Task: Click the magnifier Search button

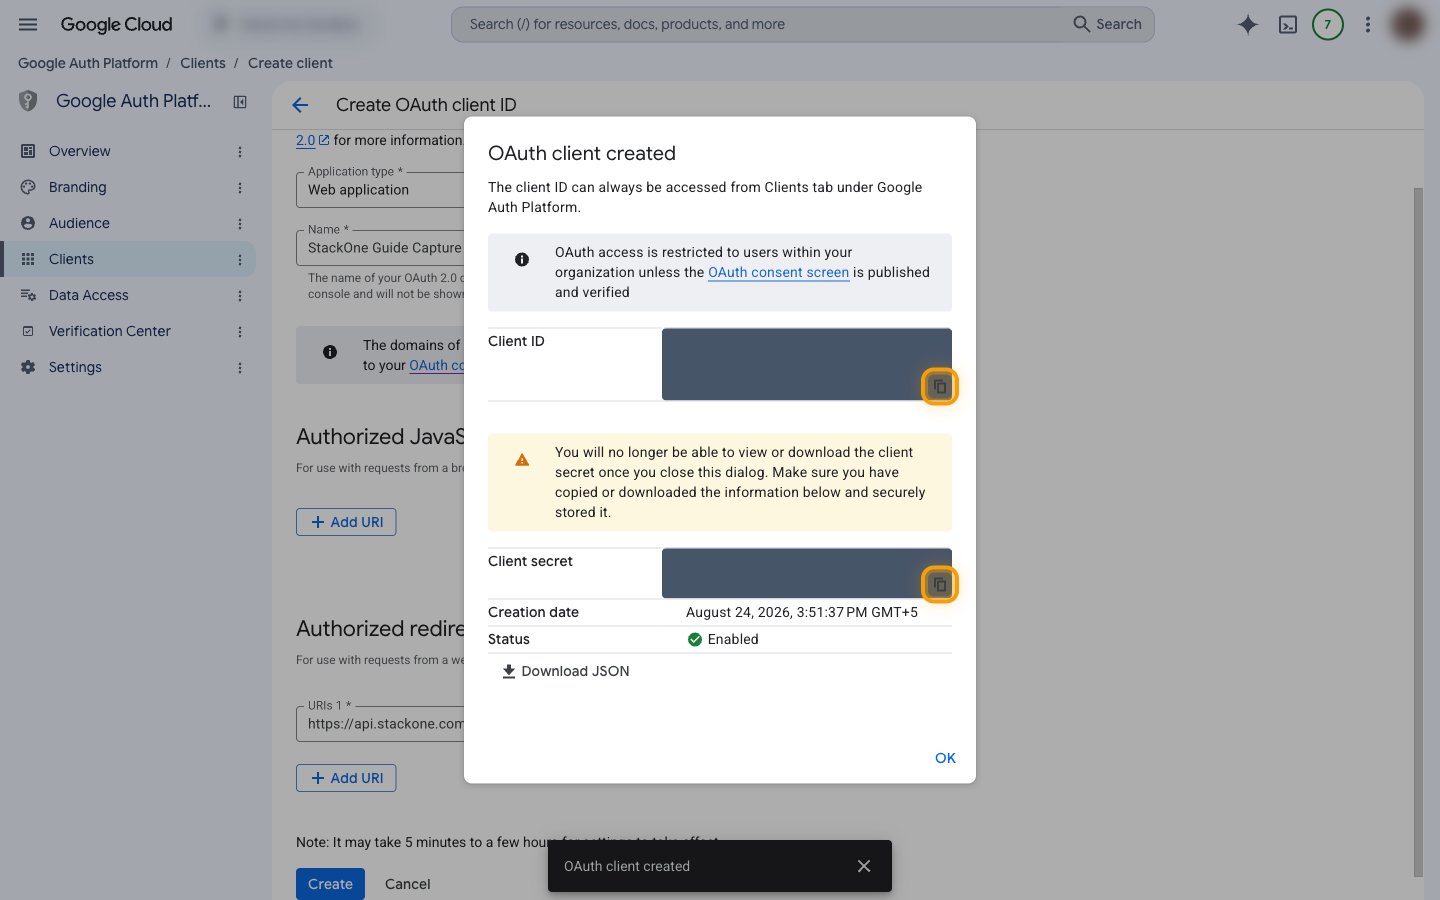Action: click(x=1107, y=24)
